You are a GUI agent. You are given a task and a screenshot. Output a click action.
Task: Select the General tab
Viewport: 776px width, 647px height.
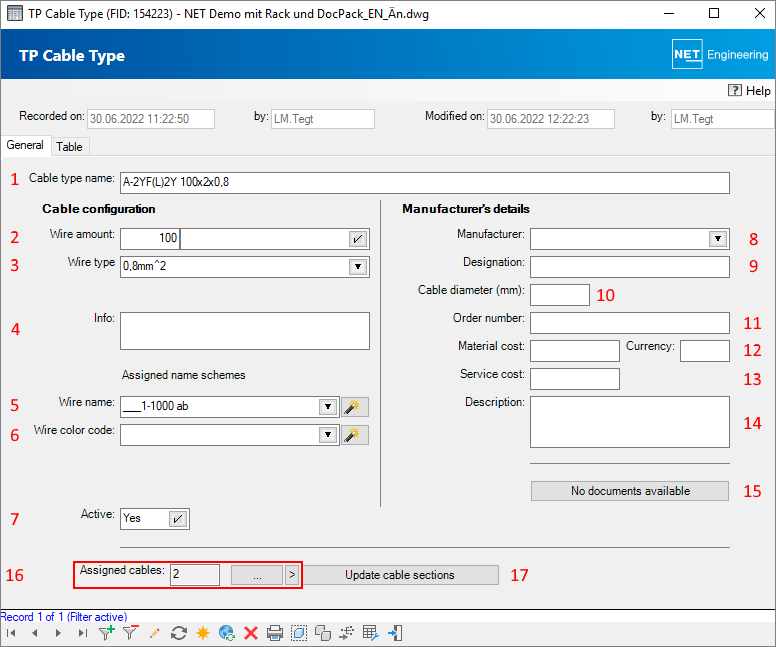click(25, 145)
